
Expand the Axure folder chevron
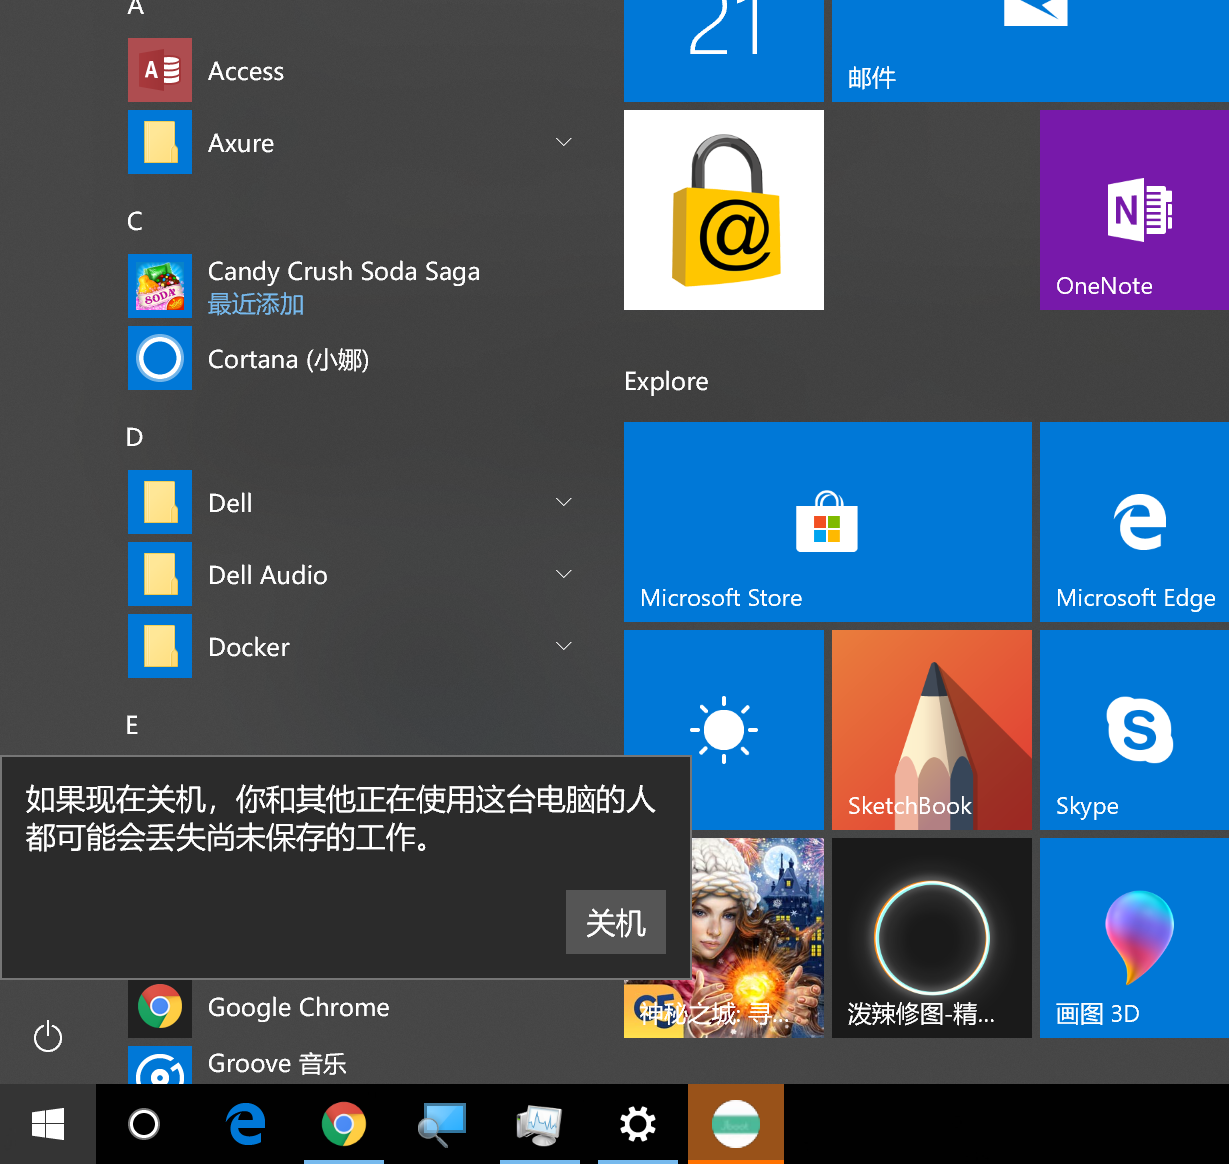coord(564,142)
